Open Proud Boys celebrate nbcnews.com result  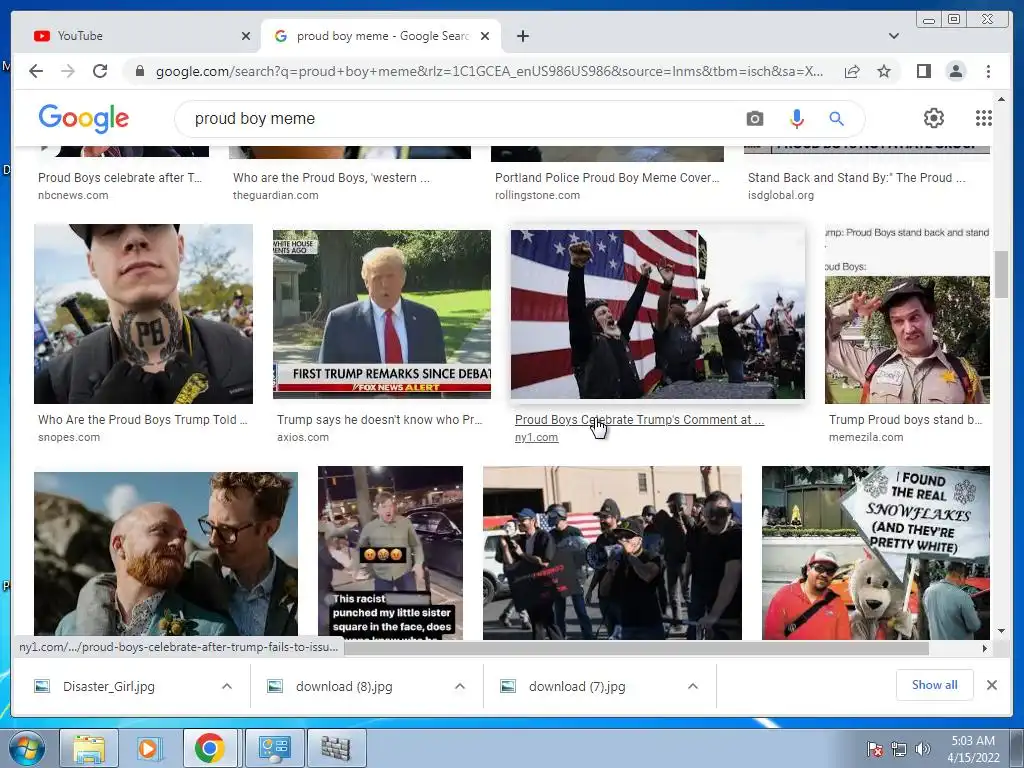[120, 178]
